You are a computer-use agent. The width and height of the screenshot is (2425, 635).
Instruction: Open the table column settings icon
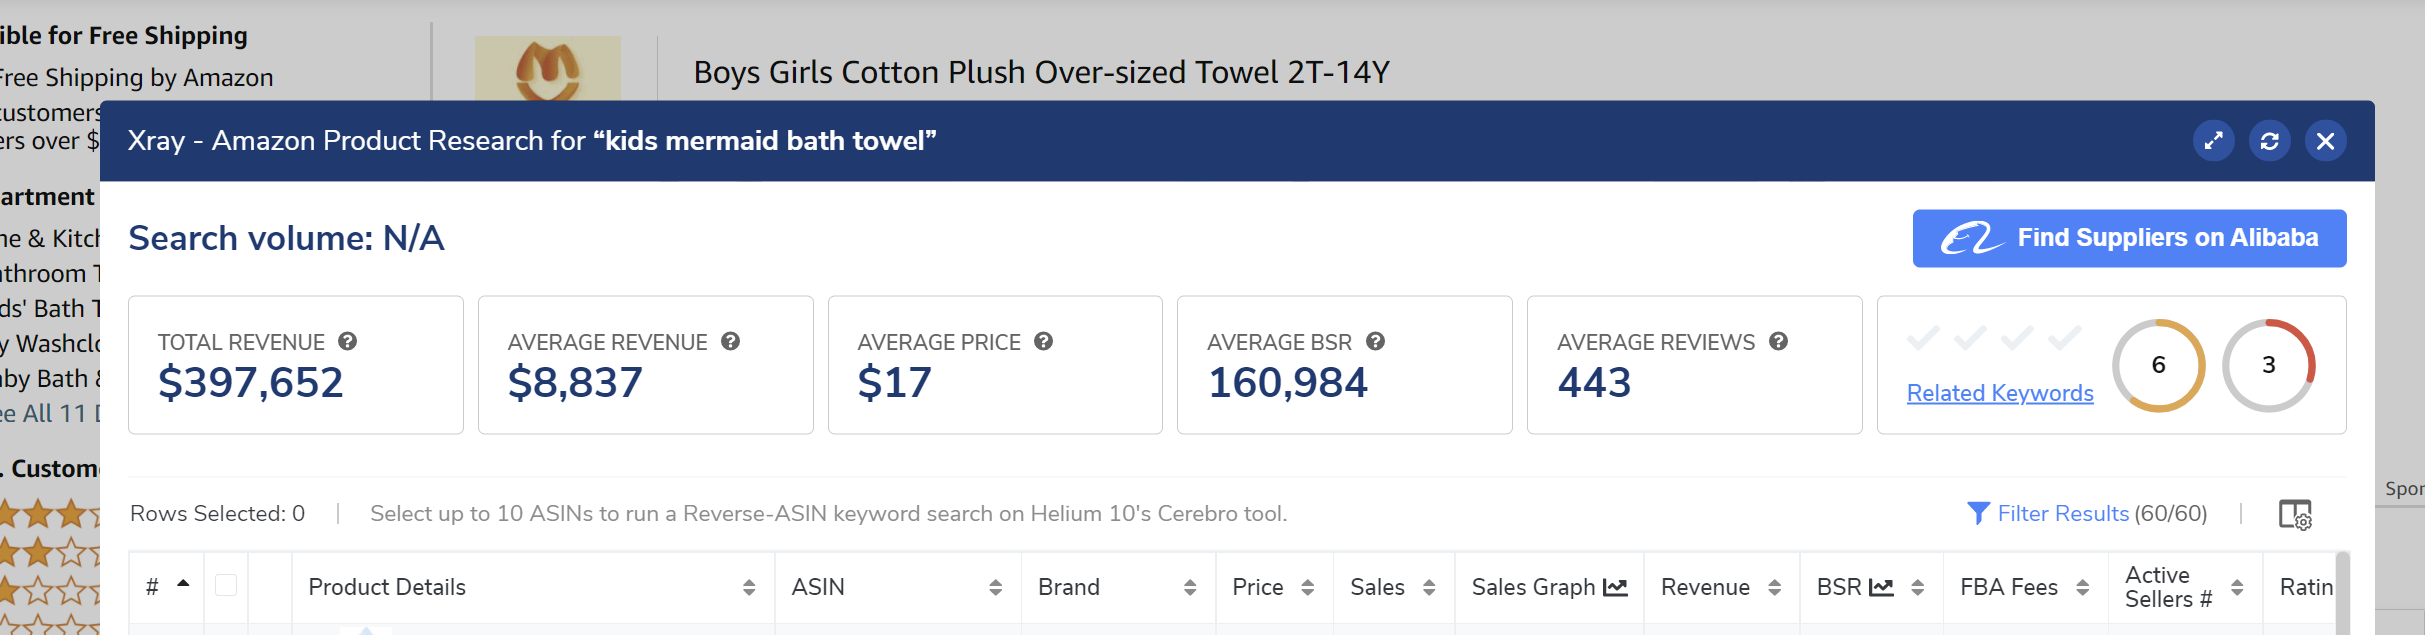pos(2294,514)
